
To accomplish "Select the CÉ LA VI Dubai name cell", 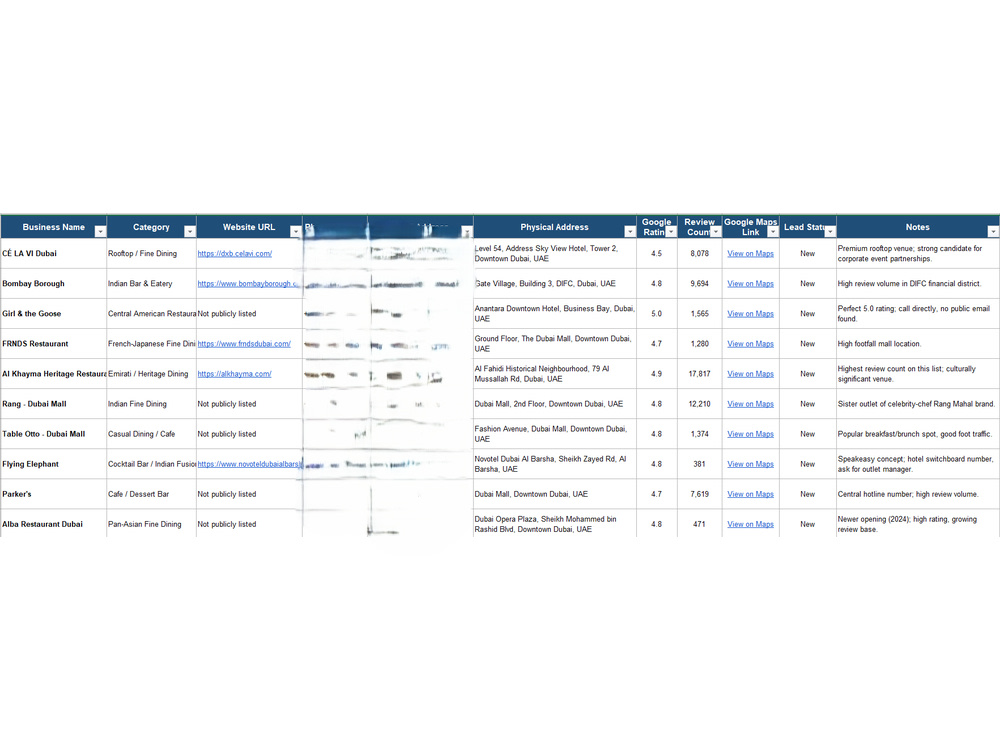I will coord(54,253).
